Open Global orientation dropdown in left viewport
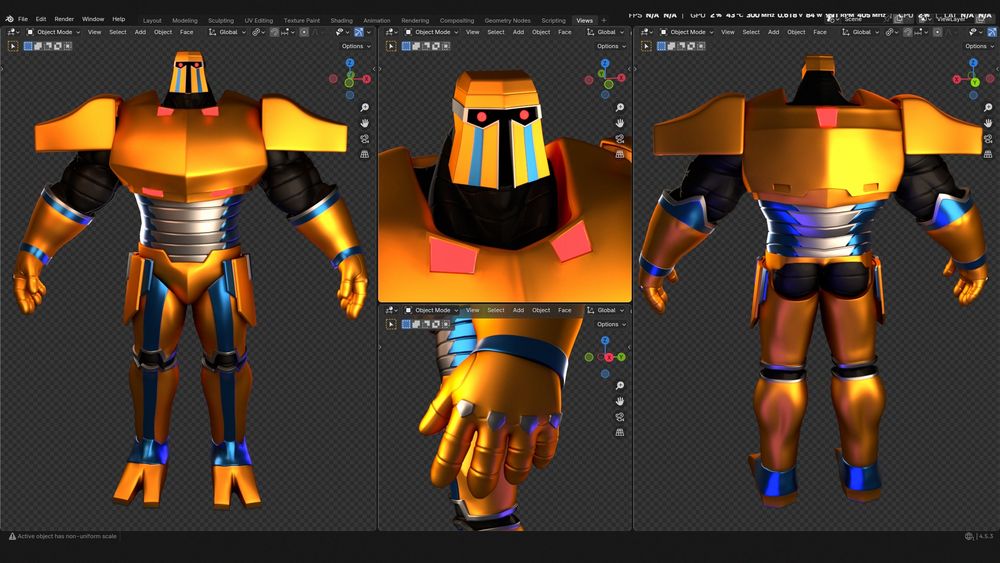Image resolution: width=1000 pixels, height=563 pixels. click(x=228, y=32)
